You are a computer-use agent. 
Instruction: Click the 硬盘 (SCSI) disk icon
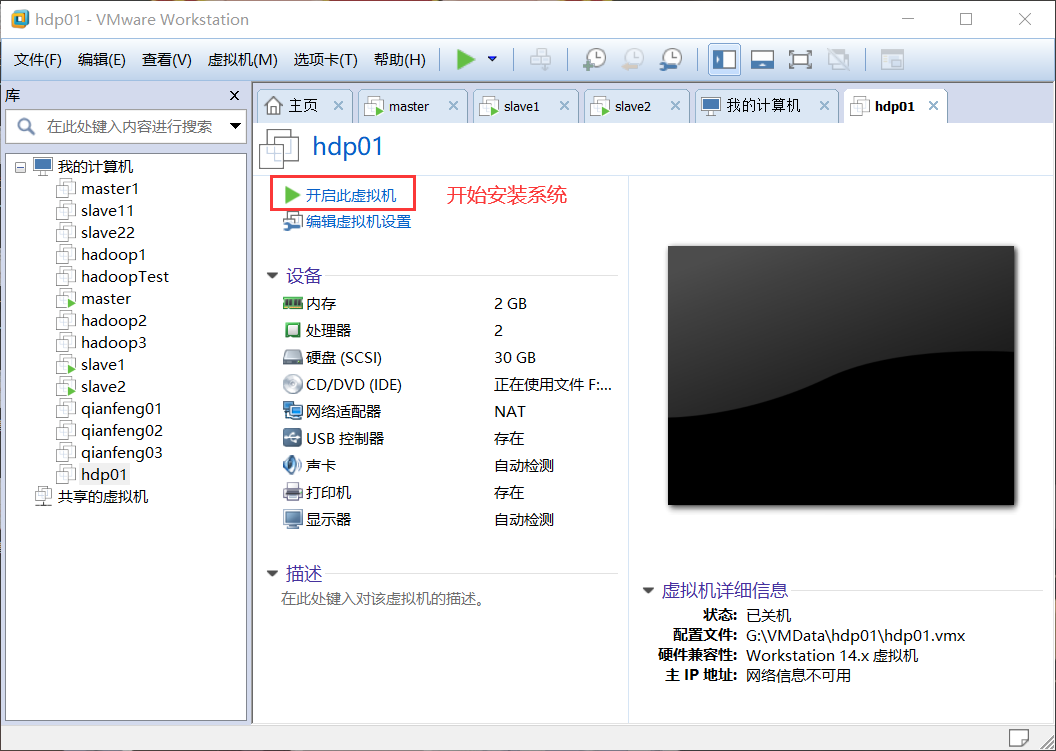[x=292, y=358]
